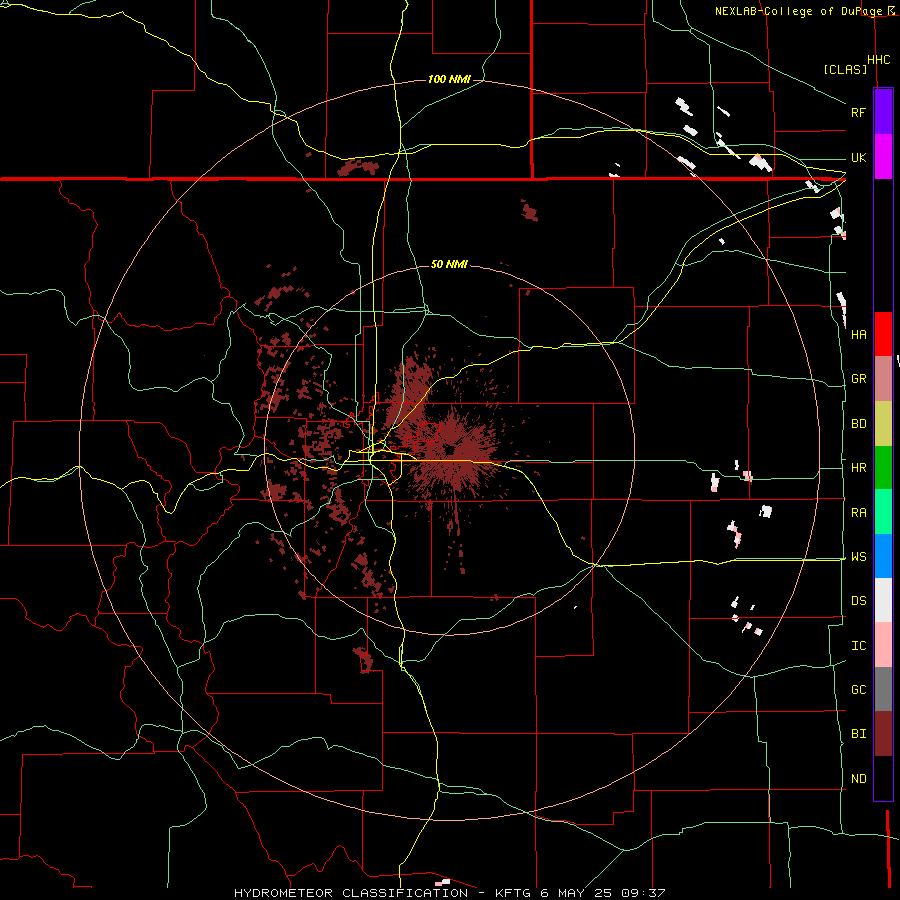The image size is (900, 900).
Task: Click the BI legend label
Action: tap(858, 734)
